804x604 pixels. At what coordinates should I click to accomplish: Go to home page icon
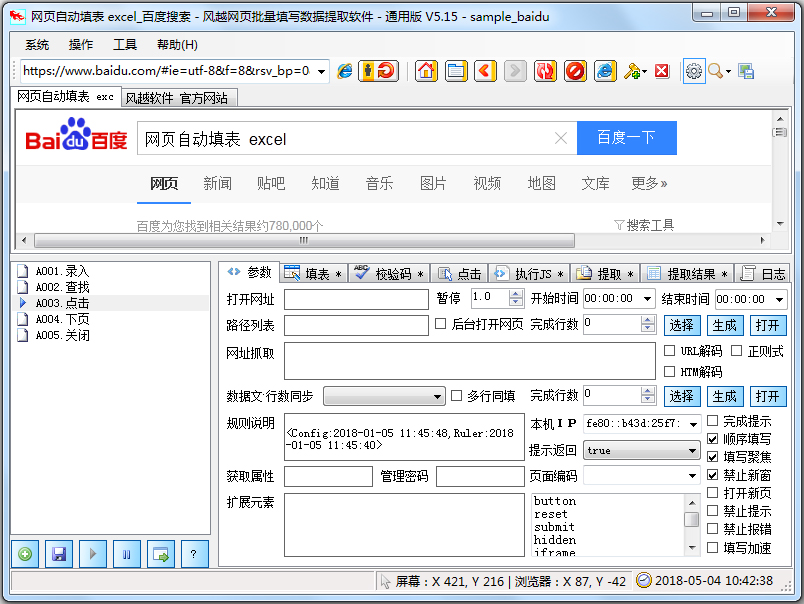coord(426,71)
